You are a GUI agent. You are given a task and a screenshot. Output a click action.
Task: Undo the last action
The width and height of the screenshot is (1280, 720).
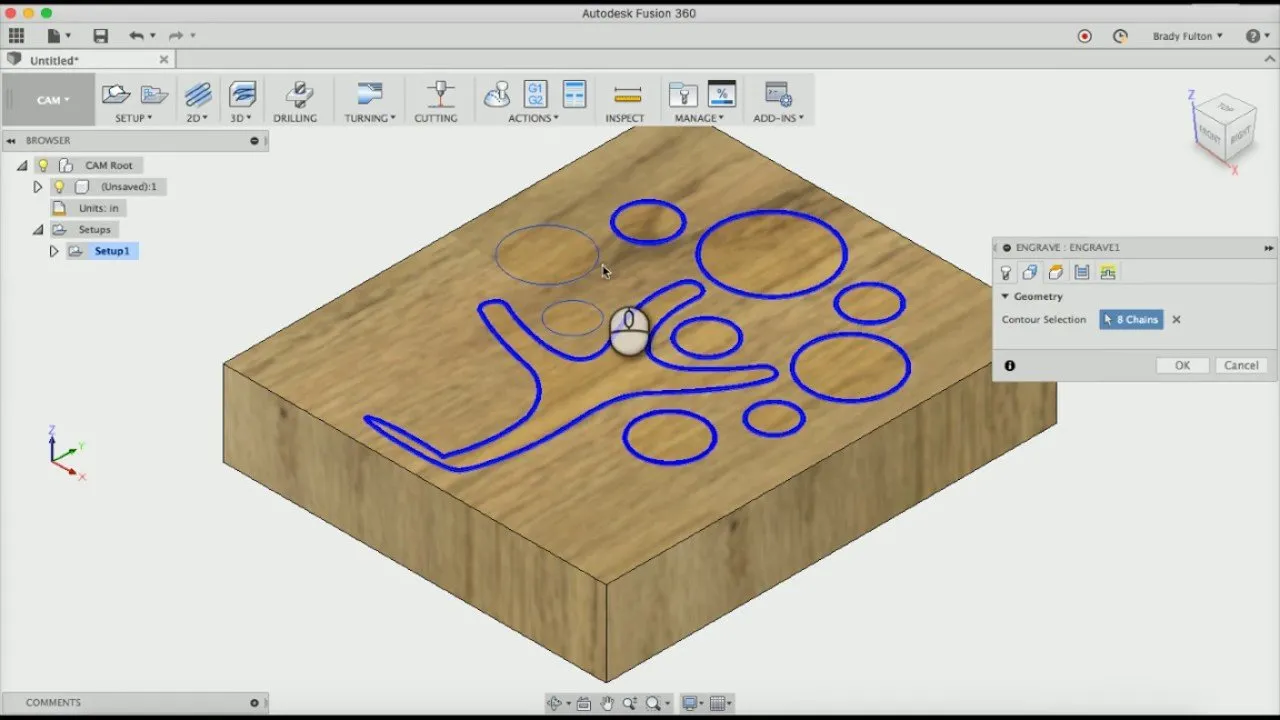click(135, 36)
